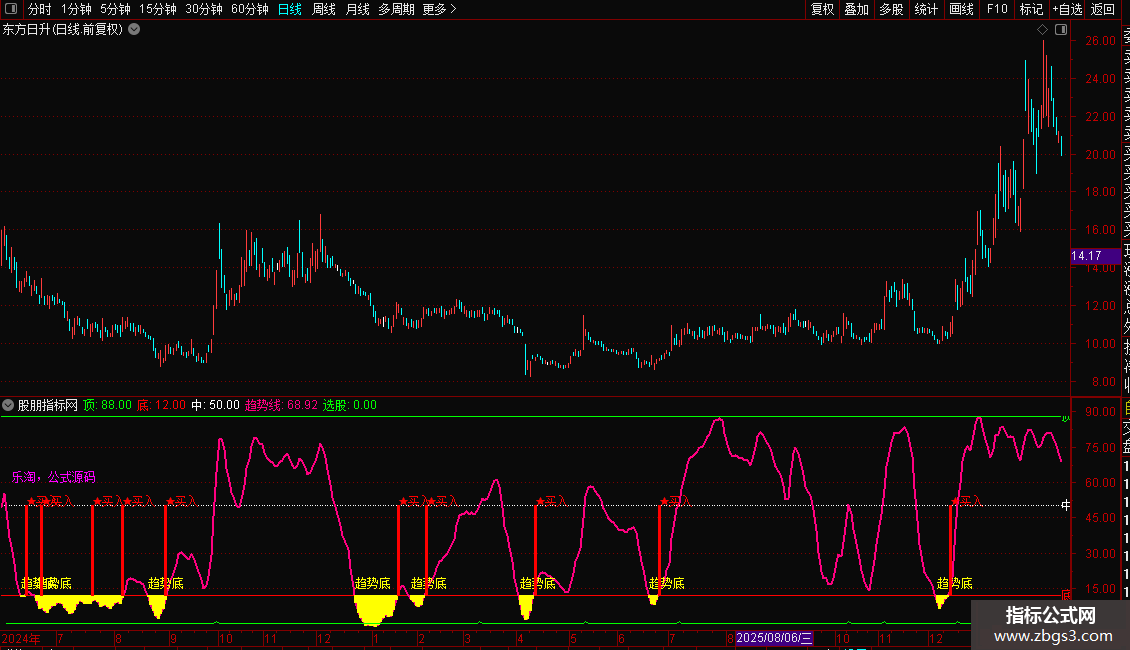Select the 月线 monthly period
Image resolution: width=1130 pixels, height=650 pixels.
coord(357,9)
